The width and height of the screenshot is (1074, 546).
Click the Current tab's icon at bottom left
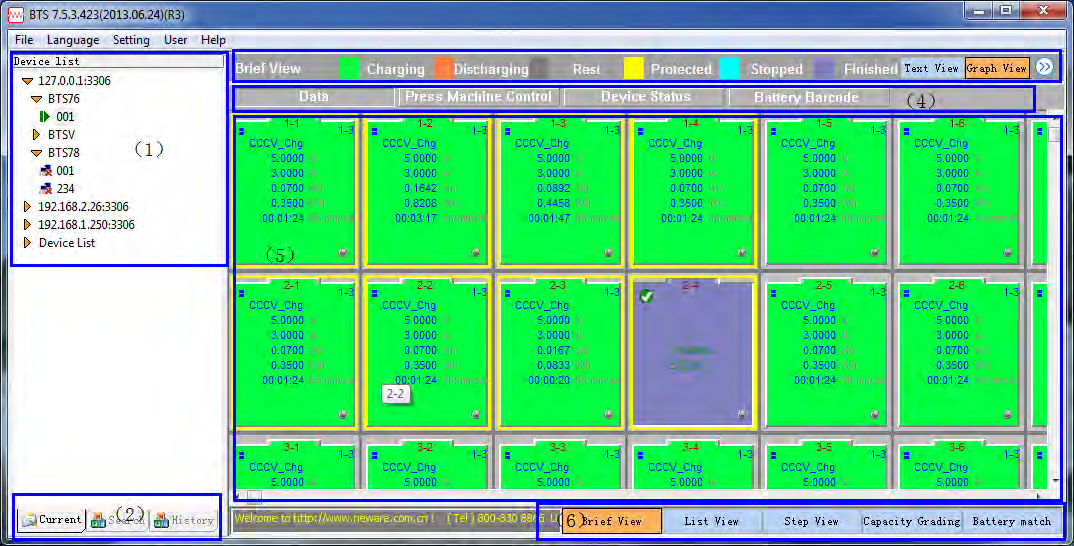[x=28, y=521]
